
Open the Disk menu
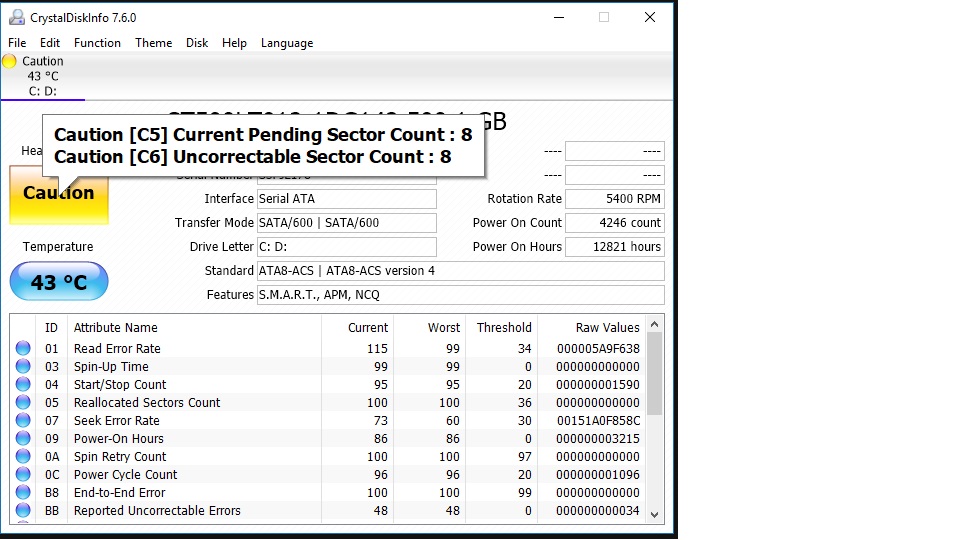pyautogui.click(x=197, y=43)
